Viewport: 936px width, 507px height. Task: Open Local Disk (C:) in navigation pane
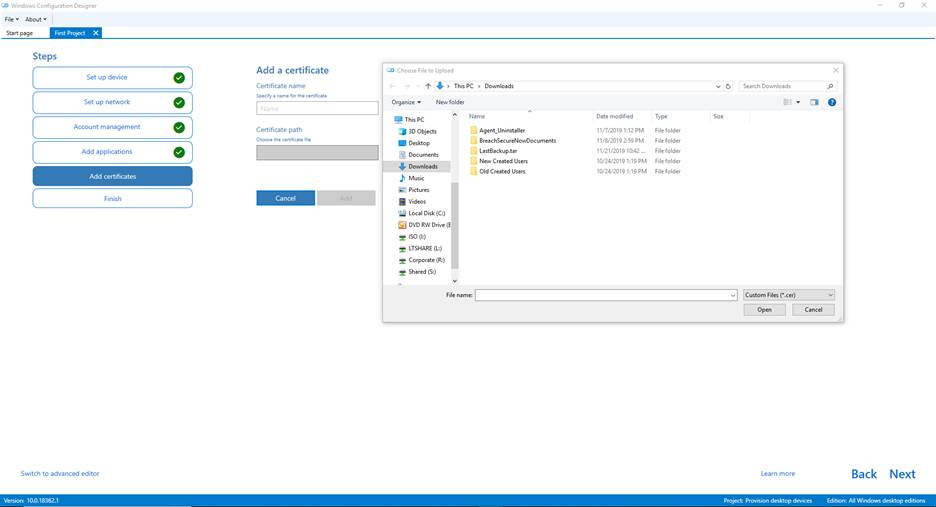(x=426, y=213)
